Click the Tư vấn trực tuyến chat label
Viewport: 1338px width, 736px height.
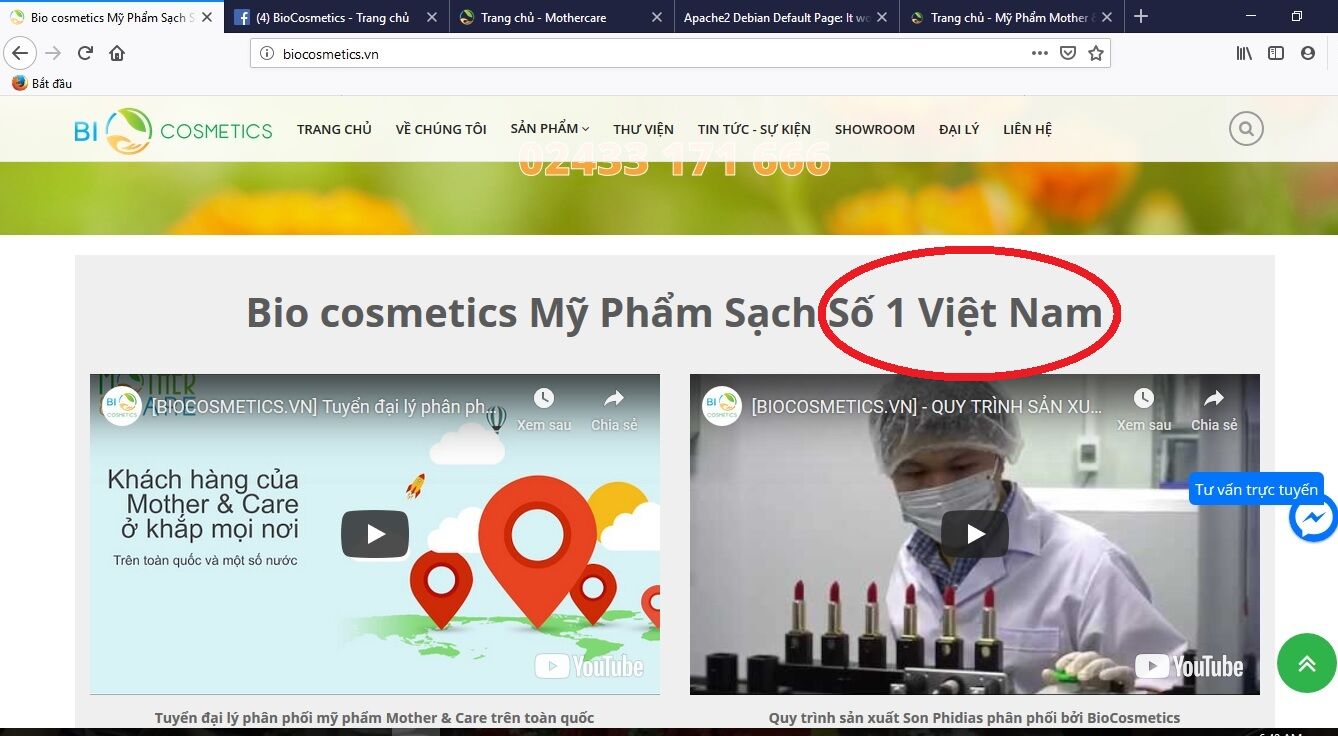pos(1256,489)
